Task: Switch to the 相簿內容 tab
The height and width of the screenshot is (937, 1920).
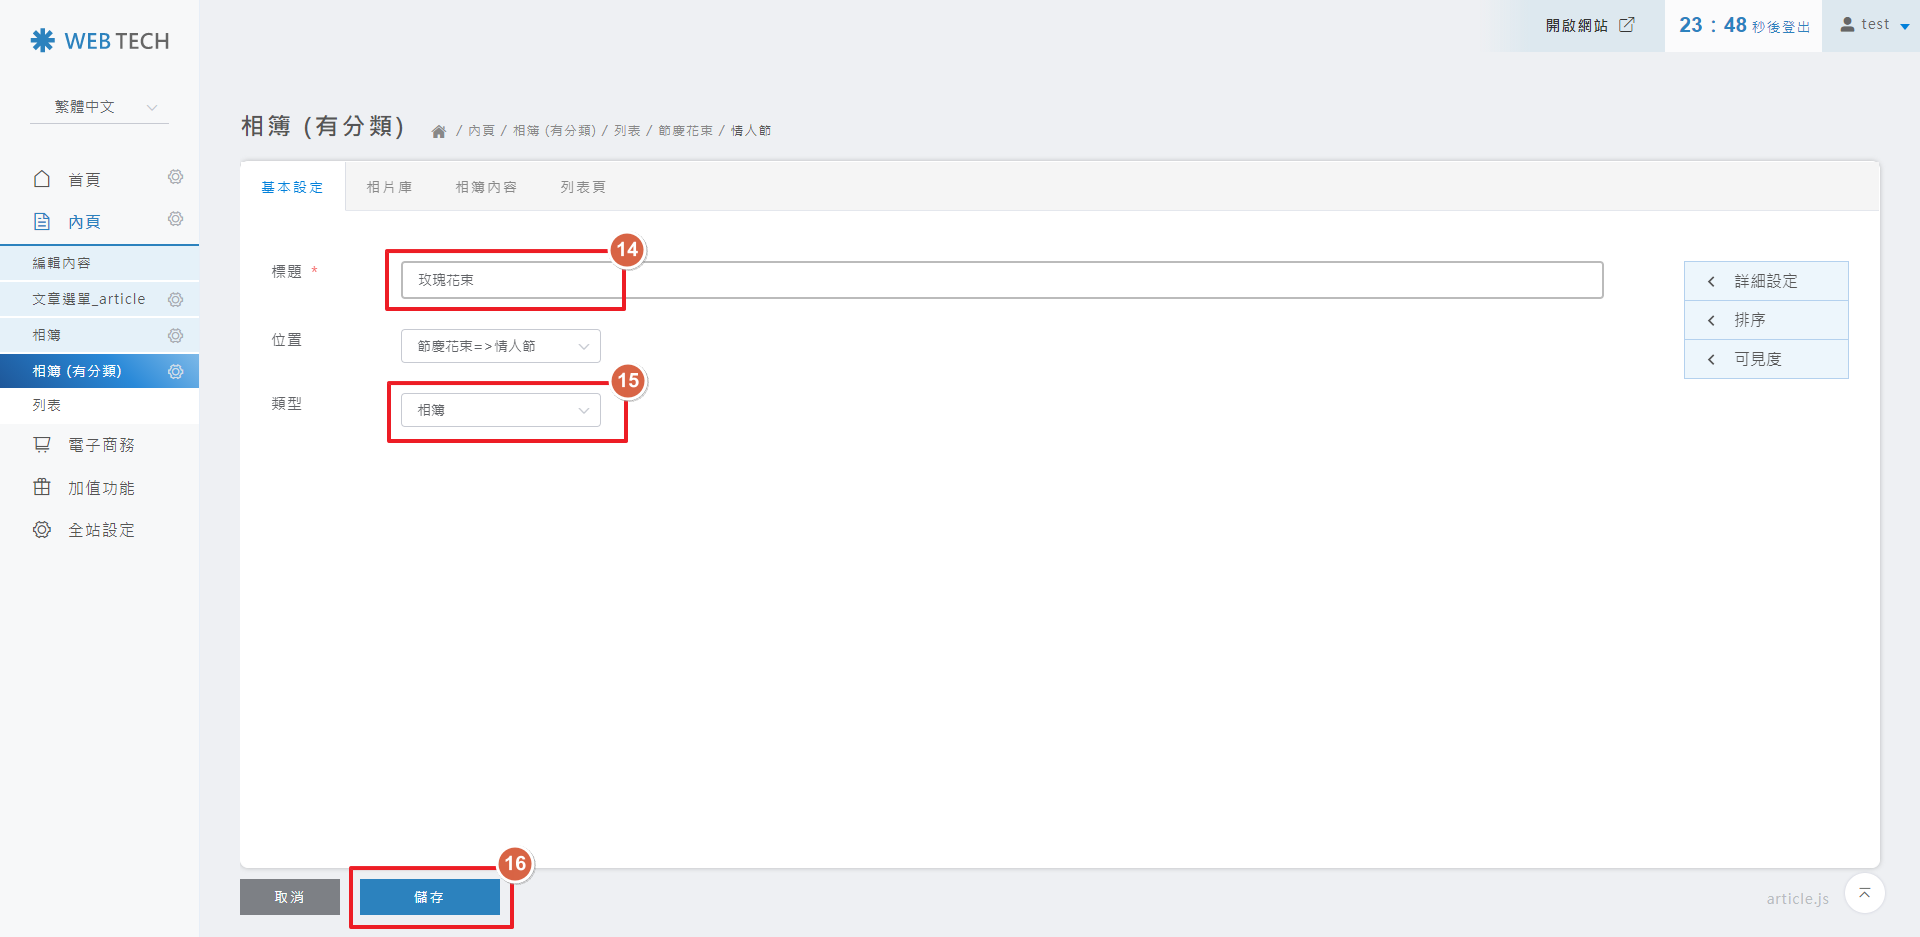Action: [x=486, y=187]
